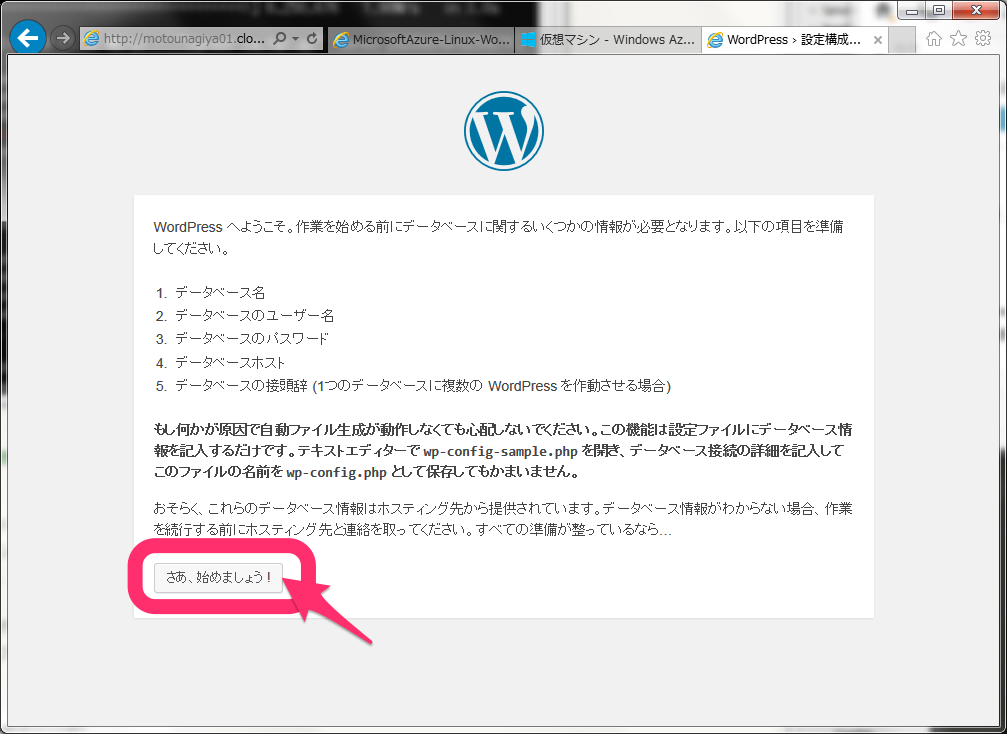Click the WordPress logo
Viewport: 1007px width, 734px height.
click(504, 130)
